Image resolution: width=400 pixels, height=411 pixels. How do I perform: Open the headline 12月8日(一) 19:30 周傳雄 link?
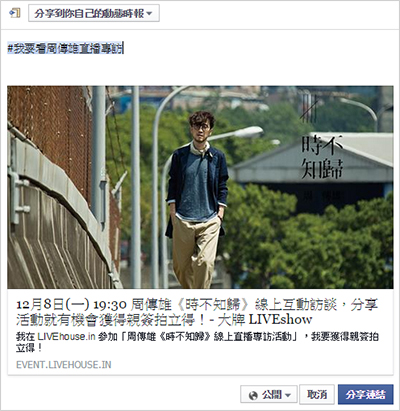pyautogui.click(x=197, y=312)
